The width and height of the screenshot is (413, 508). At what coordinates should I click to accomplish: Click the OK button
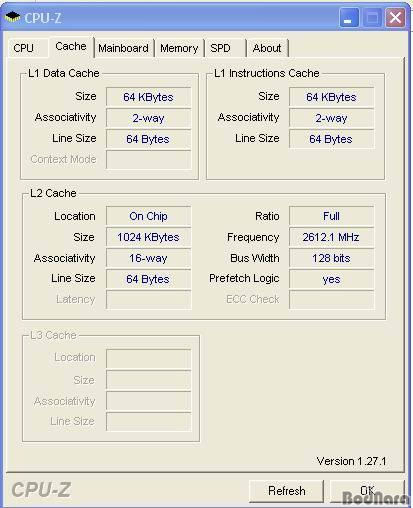367,491
